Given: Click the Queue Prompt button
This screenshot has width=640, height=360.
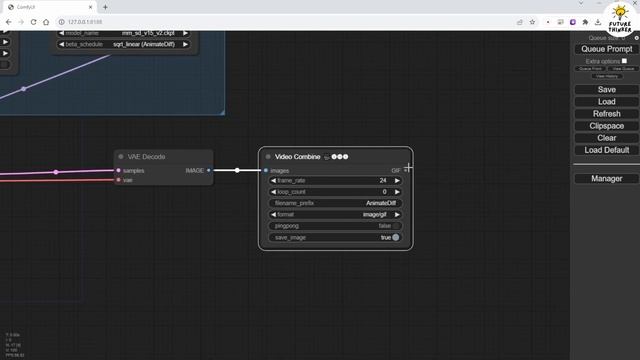Looking at the screenshot, I should pyautogui.click(x=606, y=49).
